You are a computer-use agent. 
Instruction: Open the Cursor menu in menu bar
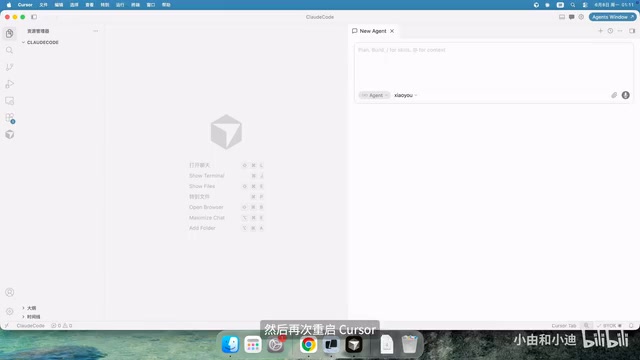pos(25,5)
